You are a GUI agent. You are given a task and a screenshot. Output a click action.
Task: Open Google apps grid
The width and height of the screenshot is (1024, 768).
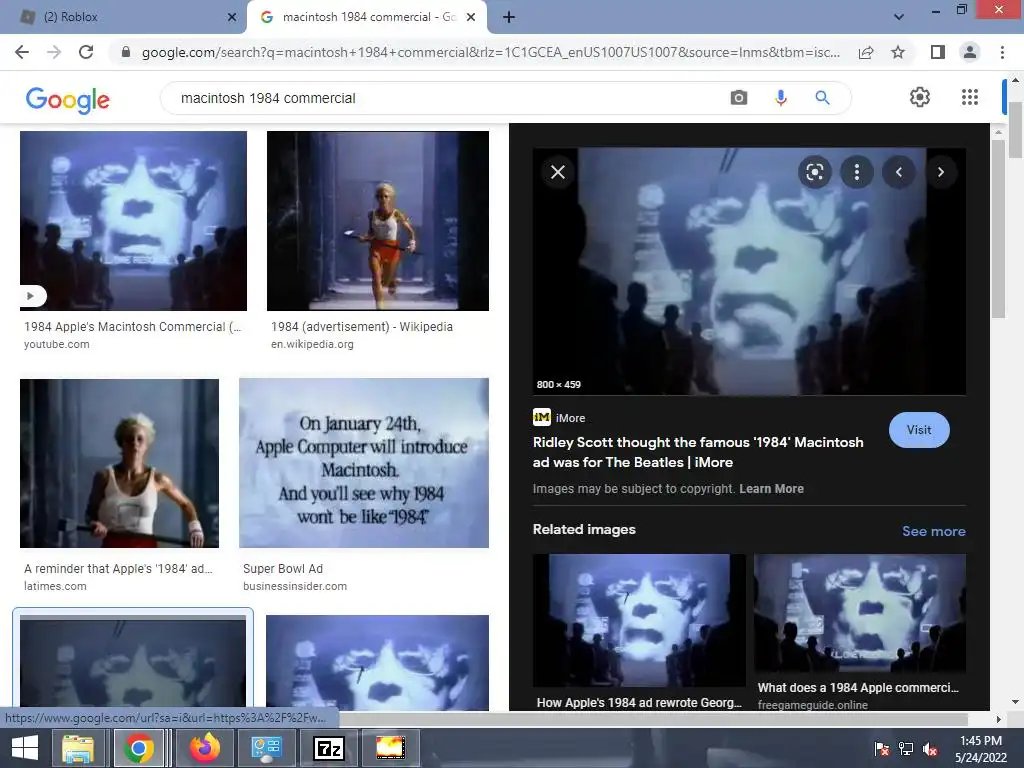pyautogui.click(x=970, y=97)
